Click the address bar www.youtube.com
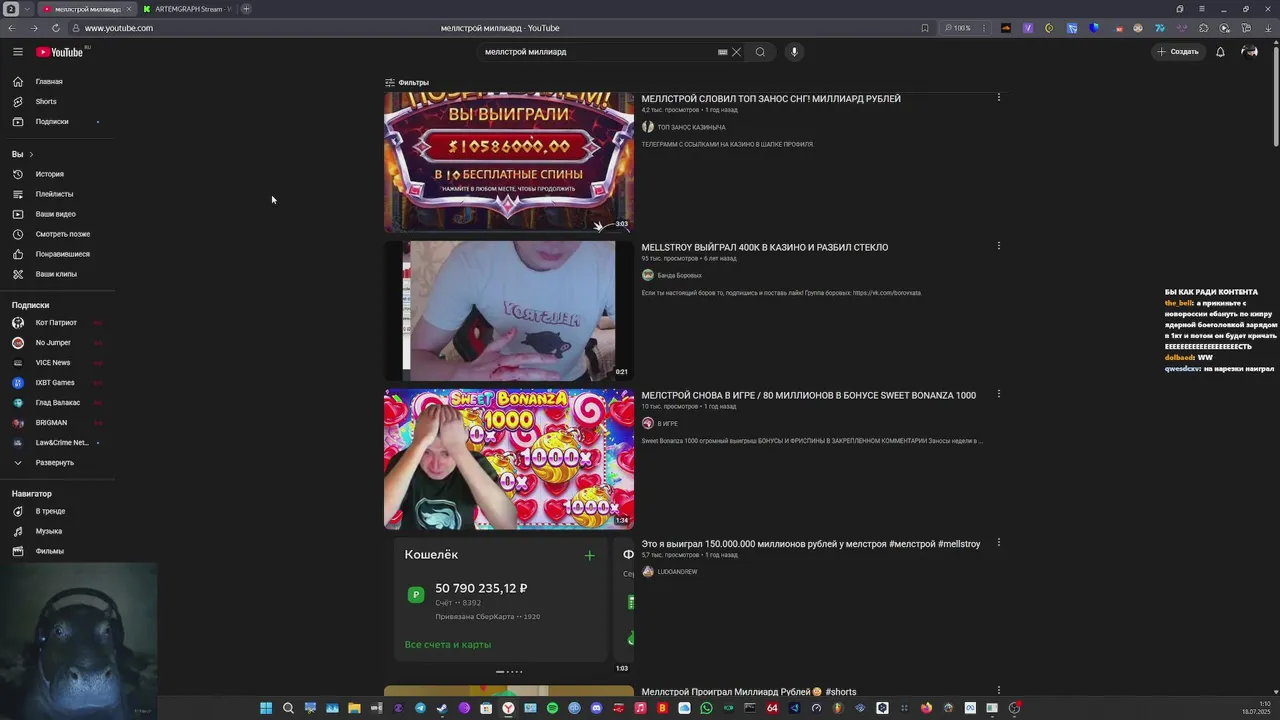The height and width of the screenshot is (720, 1280). 119,28
